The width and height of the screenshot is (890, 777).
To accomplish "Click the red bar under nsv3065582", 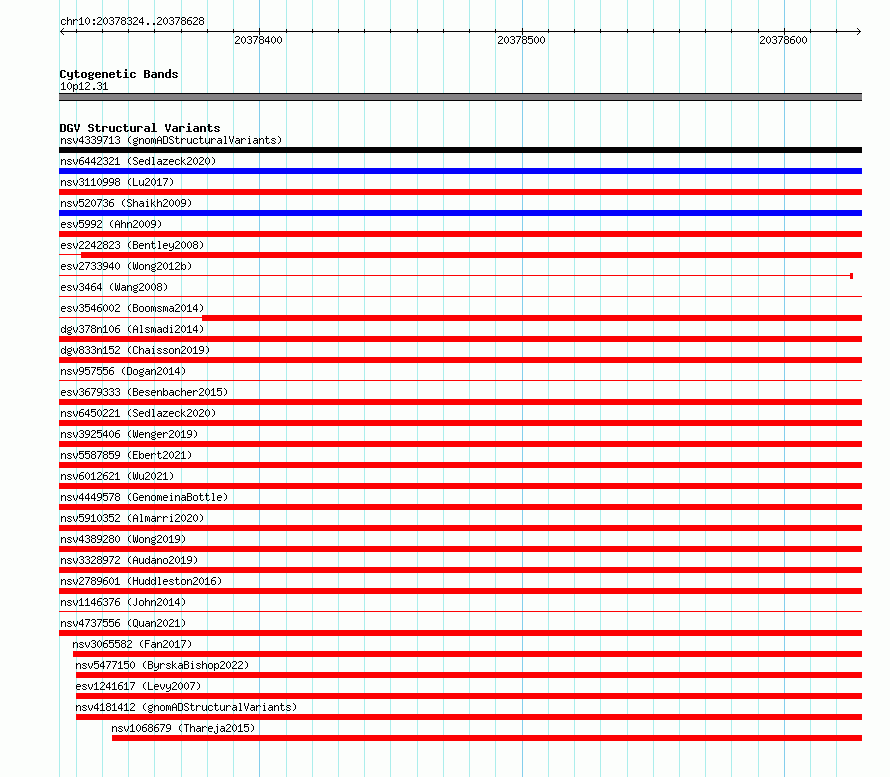I will pos(468,654).
